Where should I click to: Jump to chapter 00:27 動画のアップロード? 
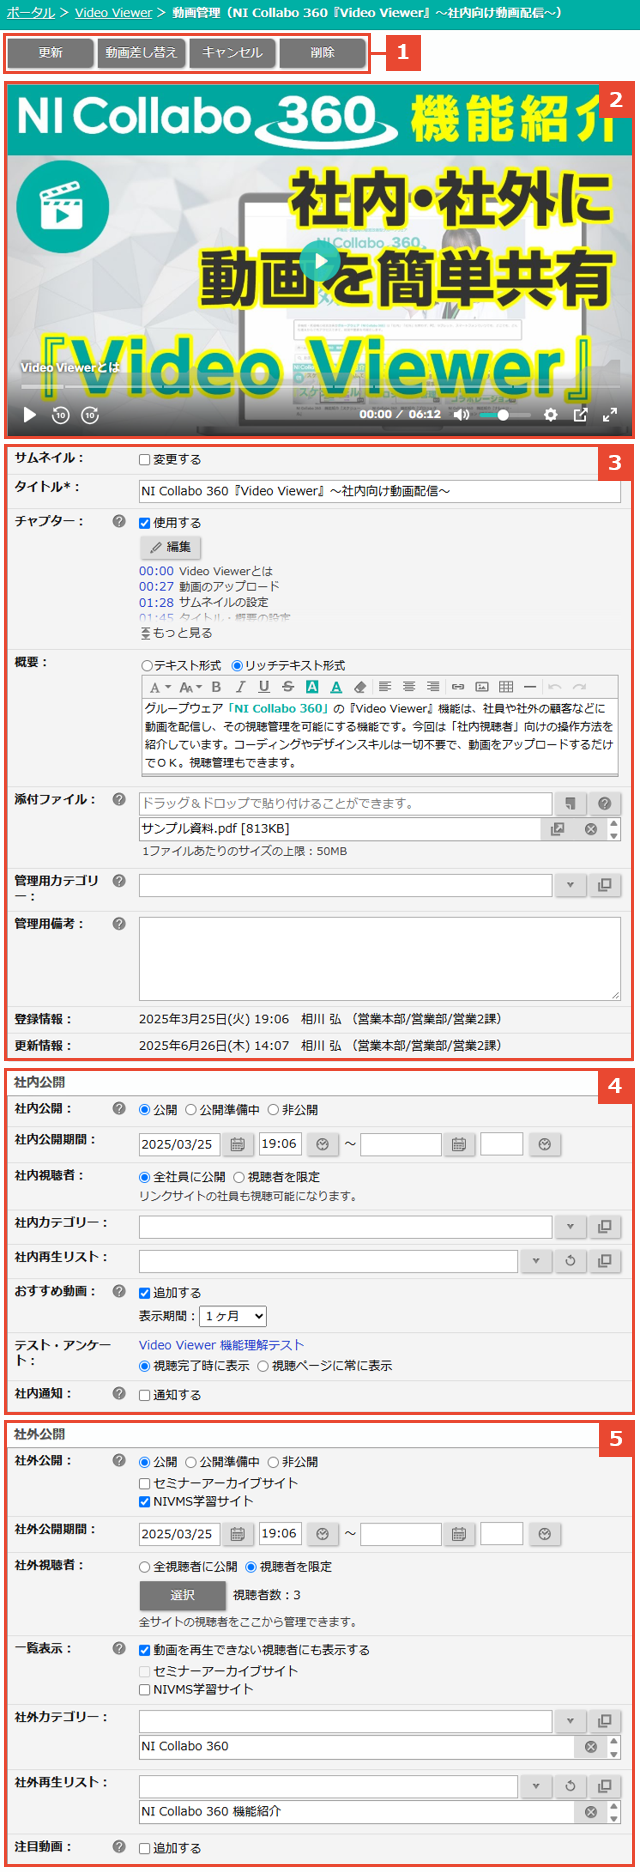tap(209, 587)
